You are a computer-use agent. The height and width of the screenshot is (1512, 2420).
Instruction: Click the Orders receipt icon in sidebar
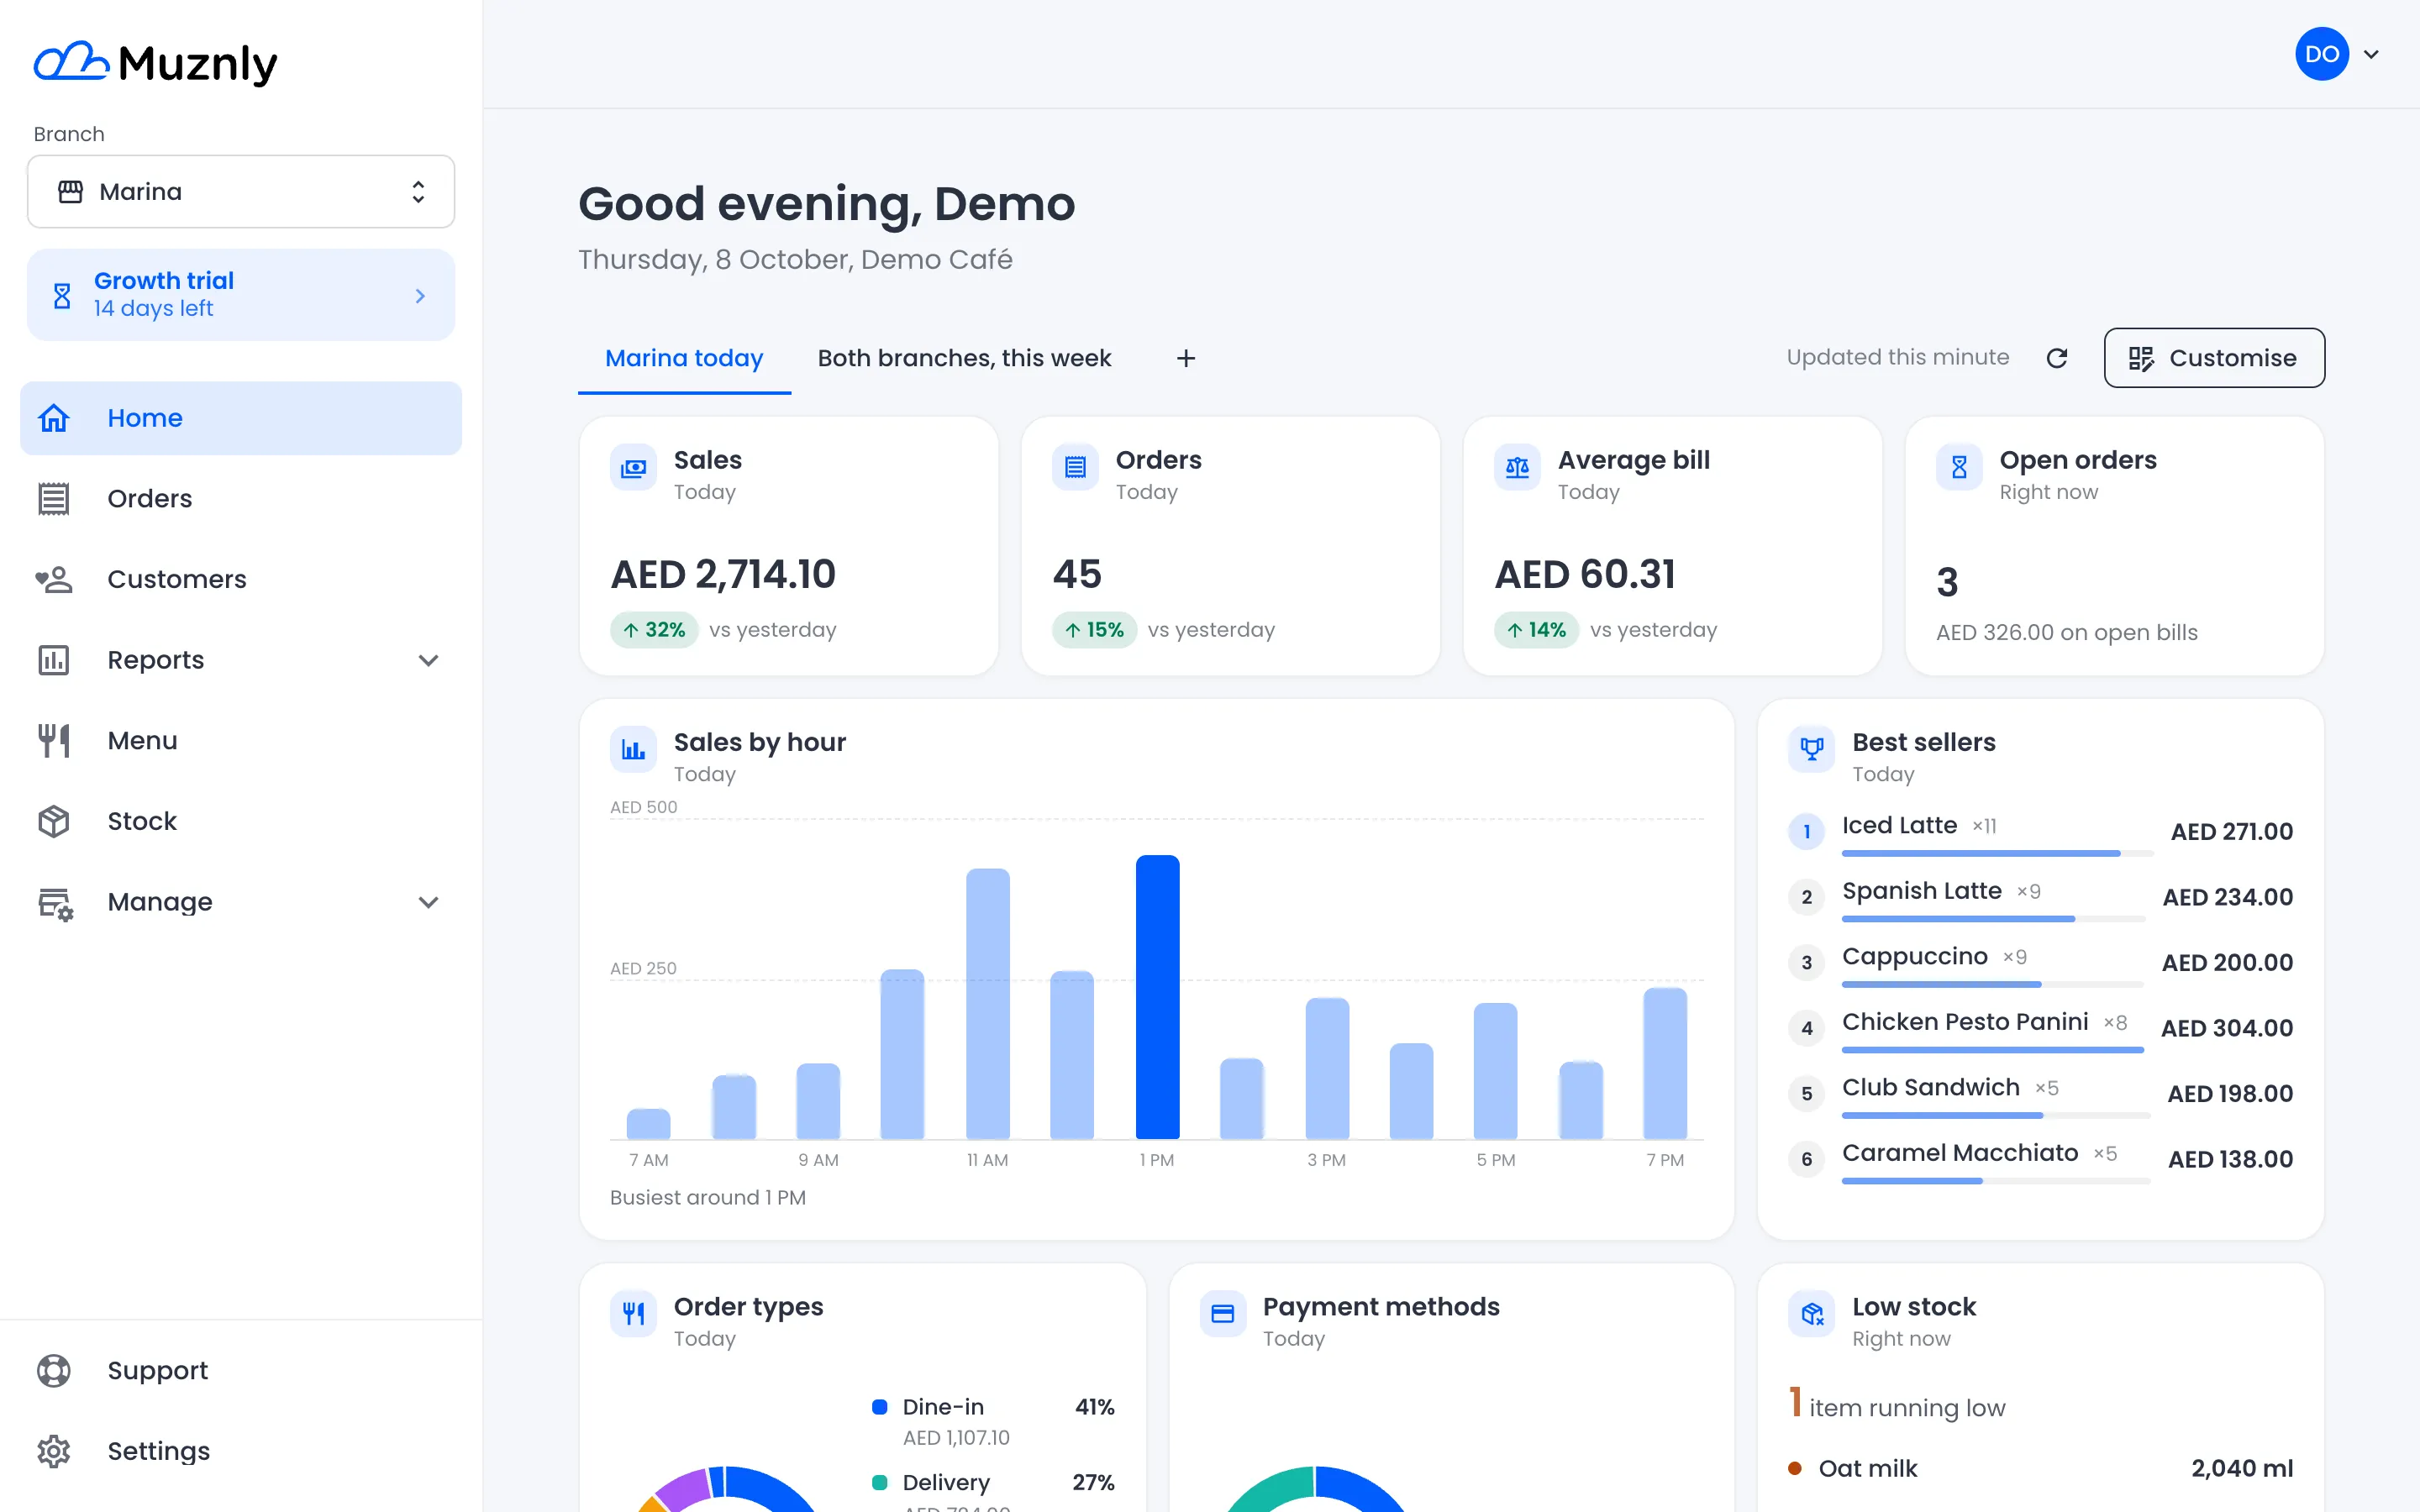click(54, 498)
